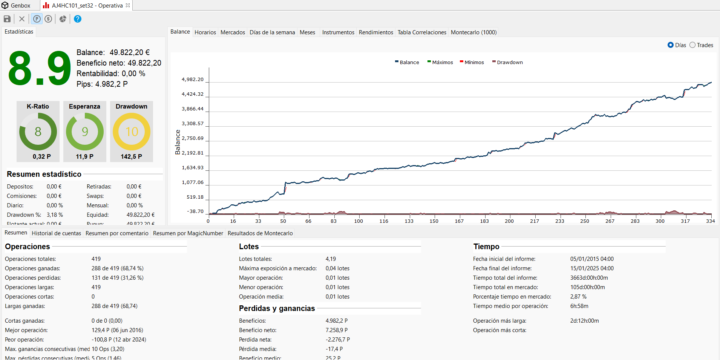
Task: Click the Pips: 4.982,2 P line
Action: (x=102, y=84)
